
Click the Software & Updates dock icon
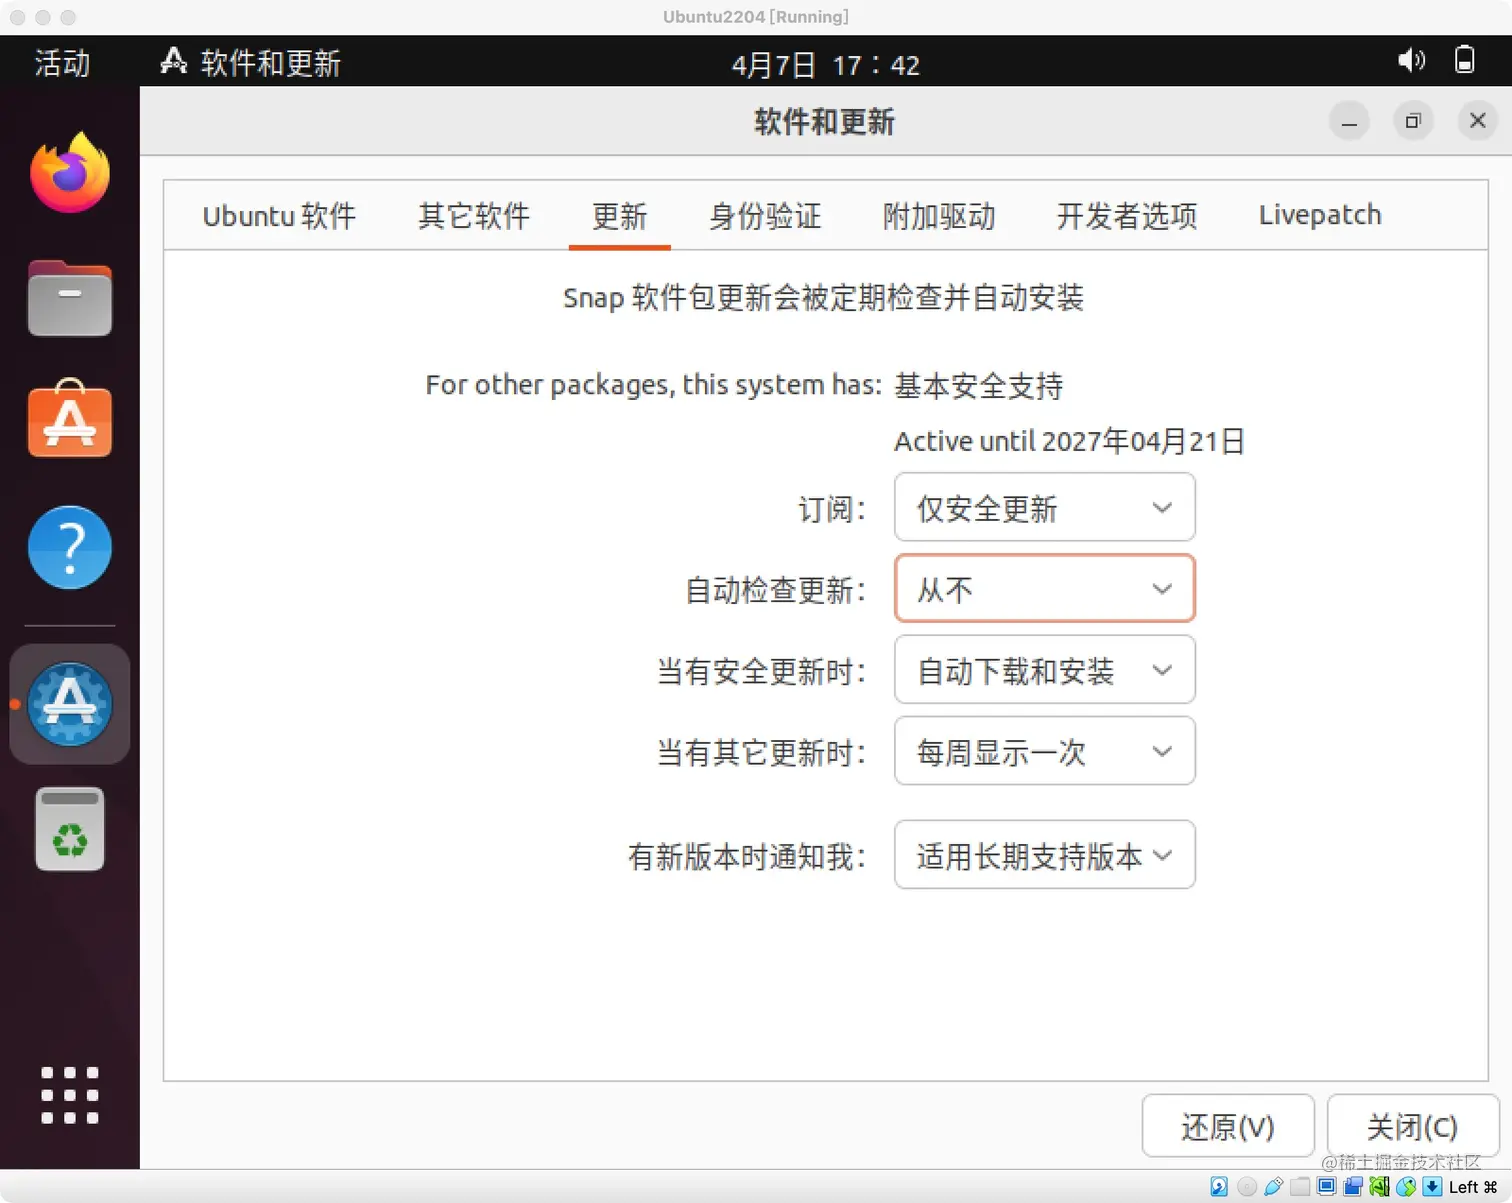[70, 704]
